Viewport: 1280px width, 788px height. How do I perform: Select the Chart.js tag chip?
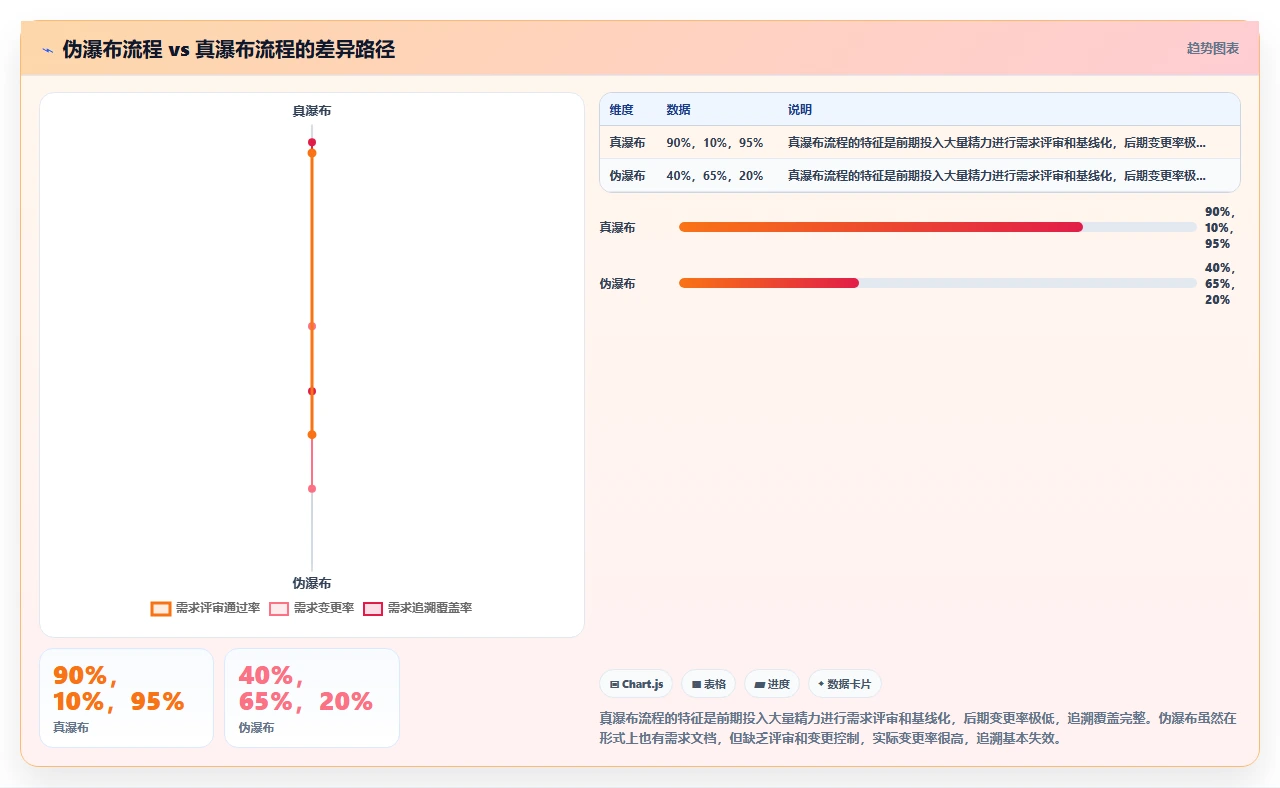coord(636,684)
